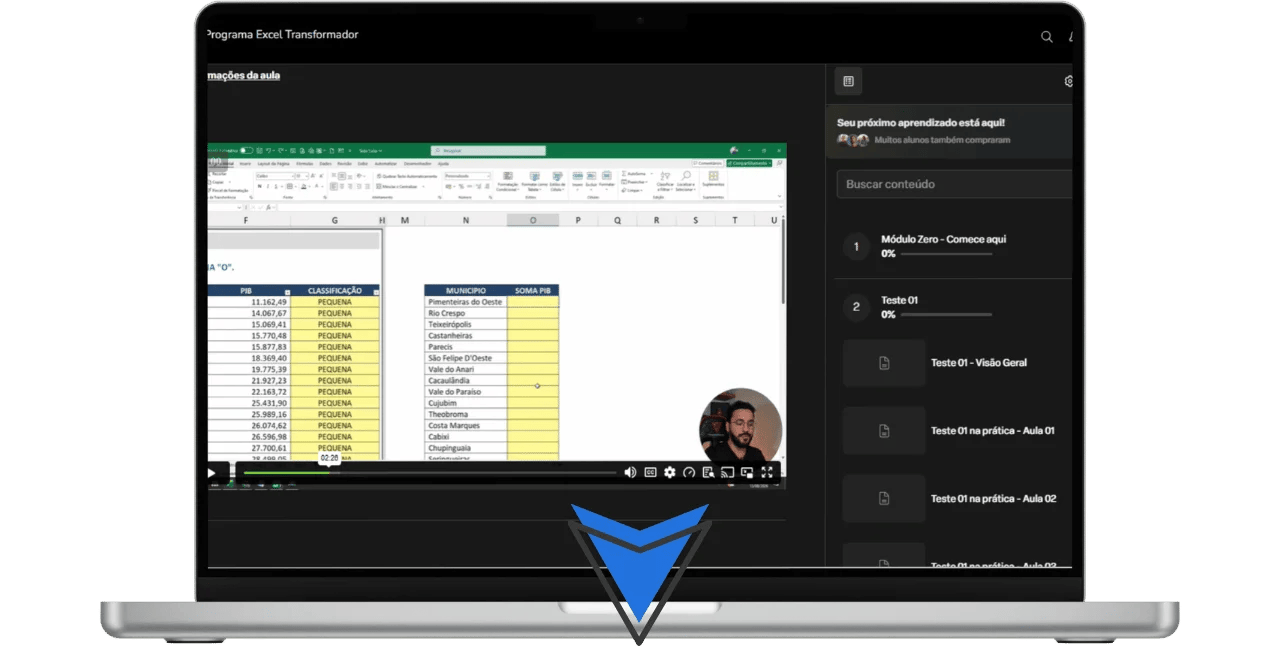Open the PIB column filter dropdown
This screenshot has width=1280, height=650.
tap(287, 292)
